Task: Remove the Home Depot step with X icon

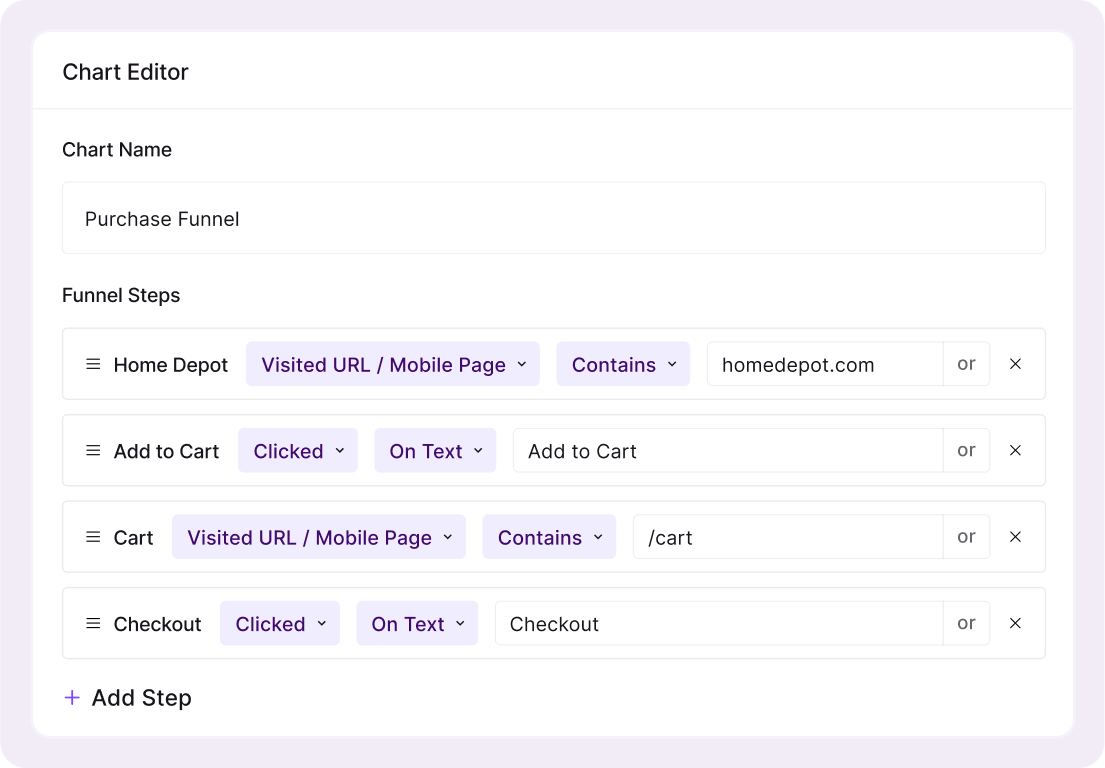Action: click(x=1015, y=364)
